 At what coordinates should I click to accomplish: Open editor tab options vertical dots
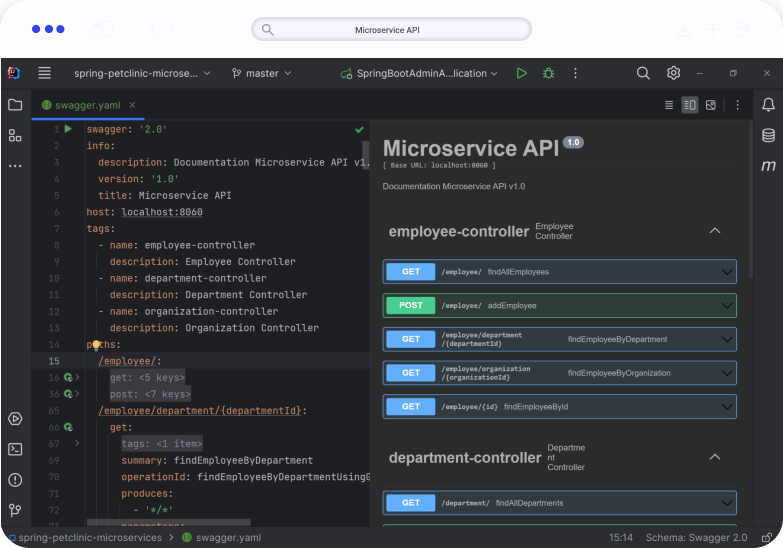click(x=737, y=105)
